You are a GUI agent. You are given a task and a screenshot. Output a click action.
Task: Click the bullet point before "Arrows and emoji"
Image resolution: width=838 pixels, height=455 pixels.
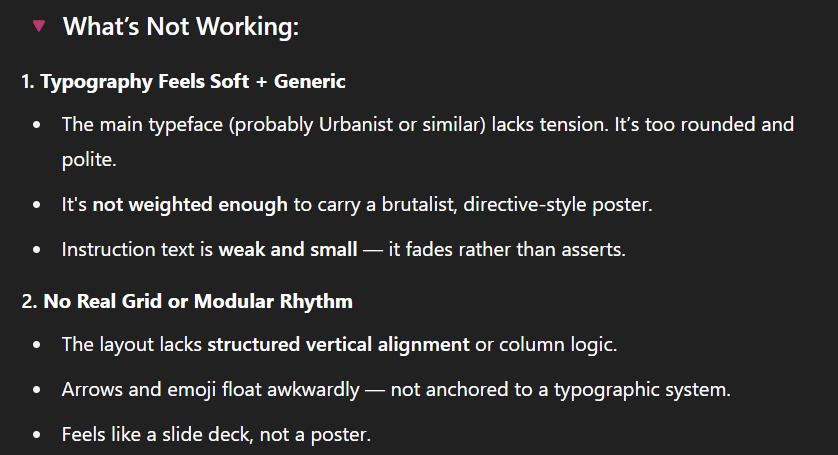[37, 390]
